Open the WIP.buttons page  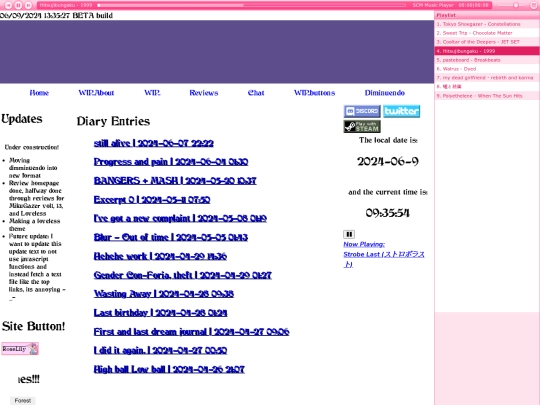[x=314, y=93]
